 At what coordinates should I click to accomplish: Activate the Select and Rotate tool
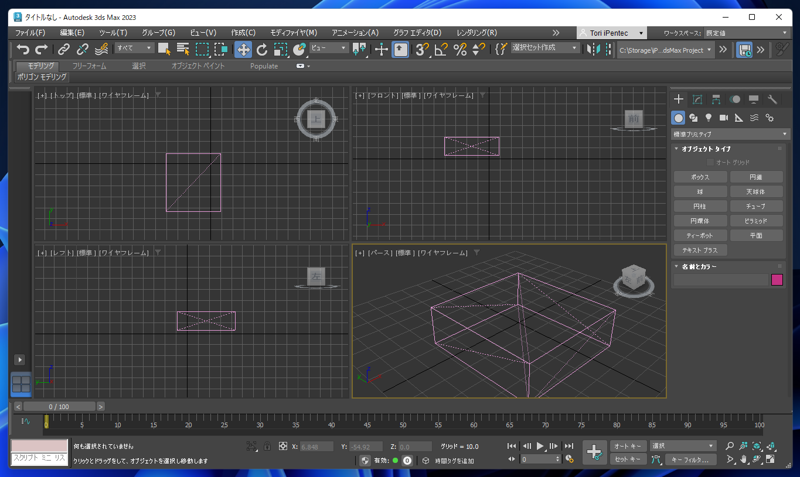click(x=262, y=49)
